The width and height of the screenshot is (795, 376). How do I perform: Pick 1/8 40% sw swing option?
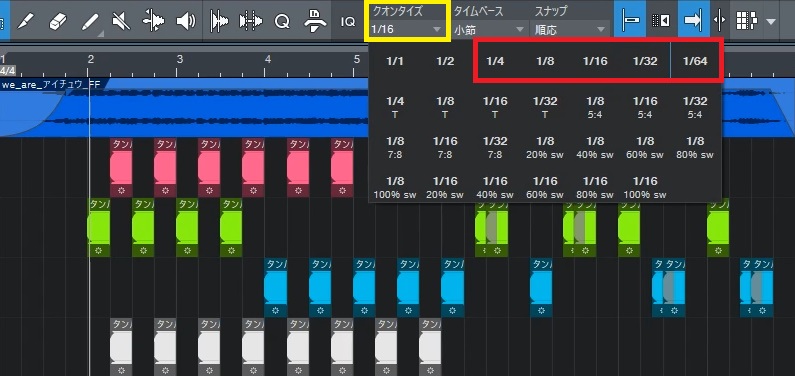(595, 147)
